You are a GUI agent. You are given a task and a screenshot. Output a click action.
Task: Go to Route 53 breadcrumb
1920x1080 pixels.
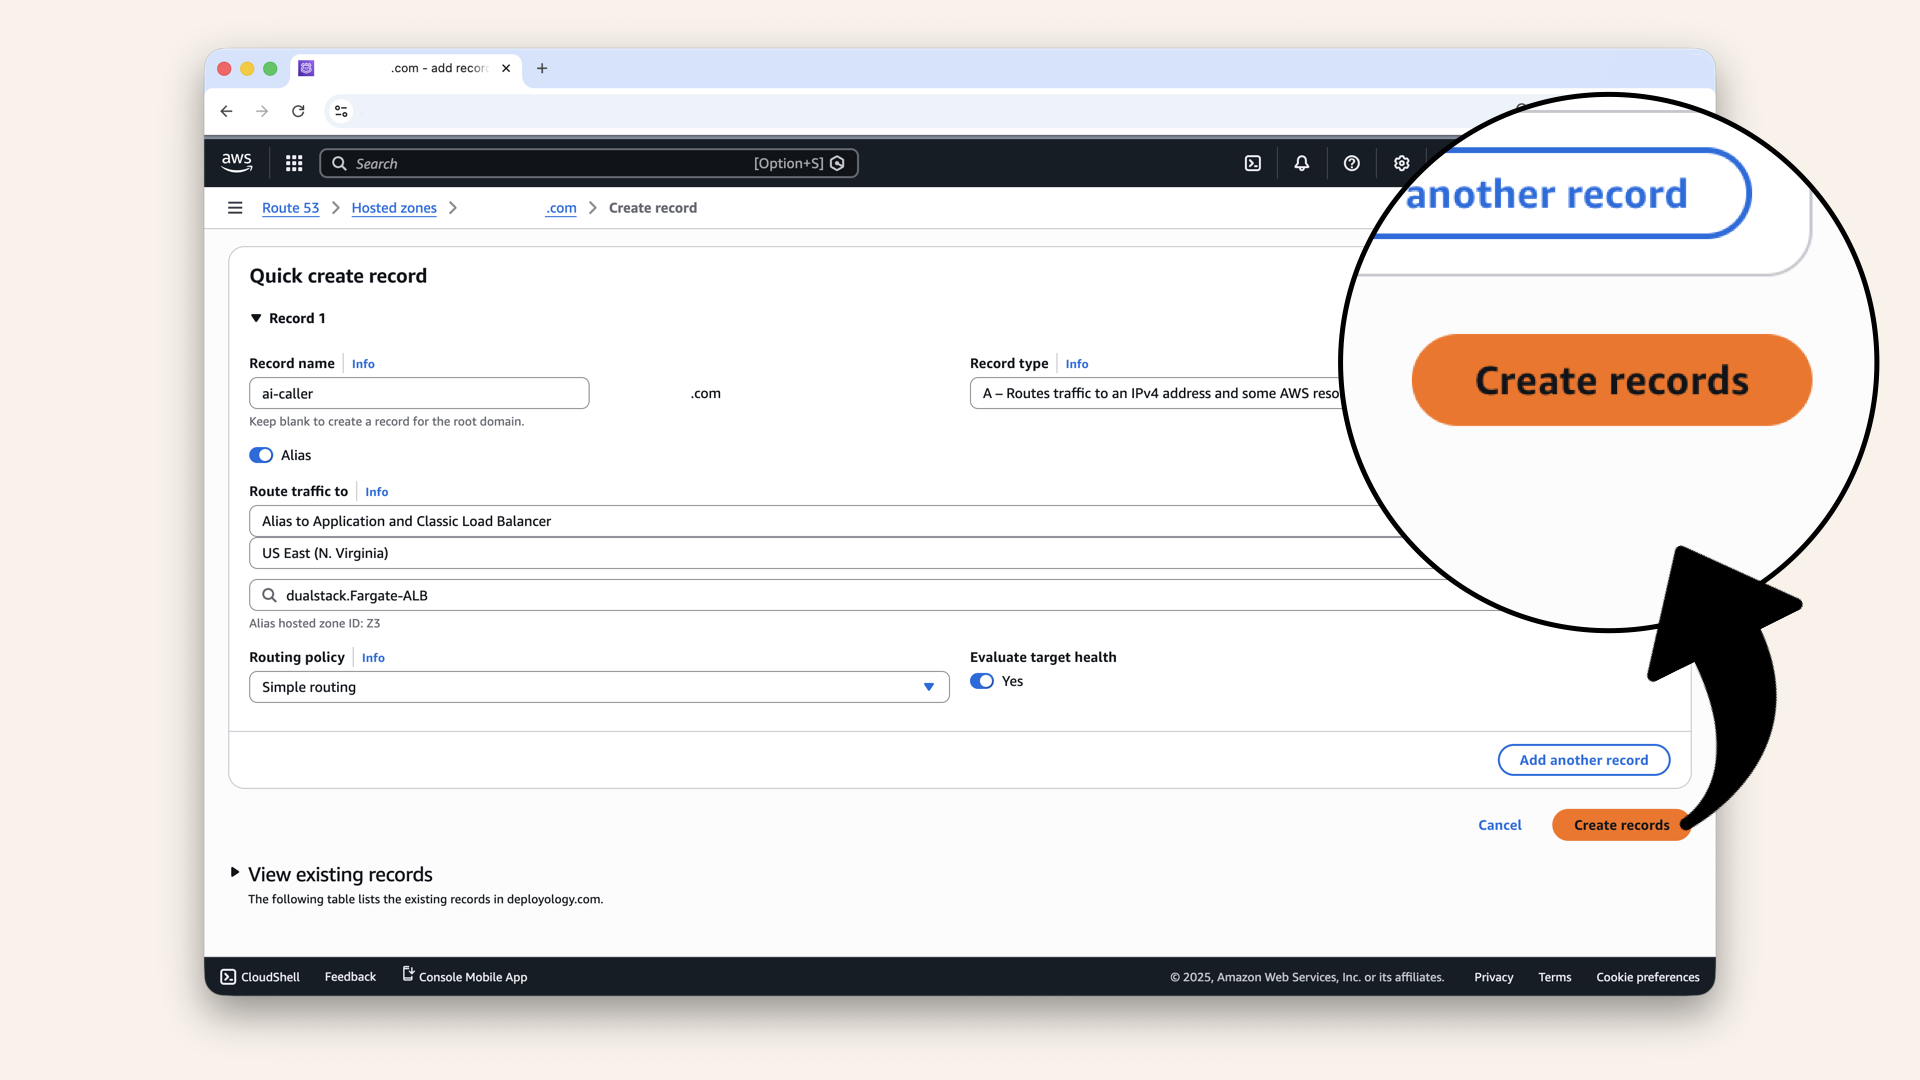(x=290, y=208)
